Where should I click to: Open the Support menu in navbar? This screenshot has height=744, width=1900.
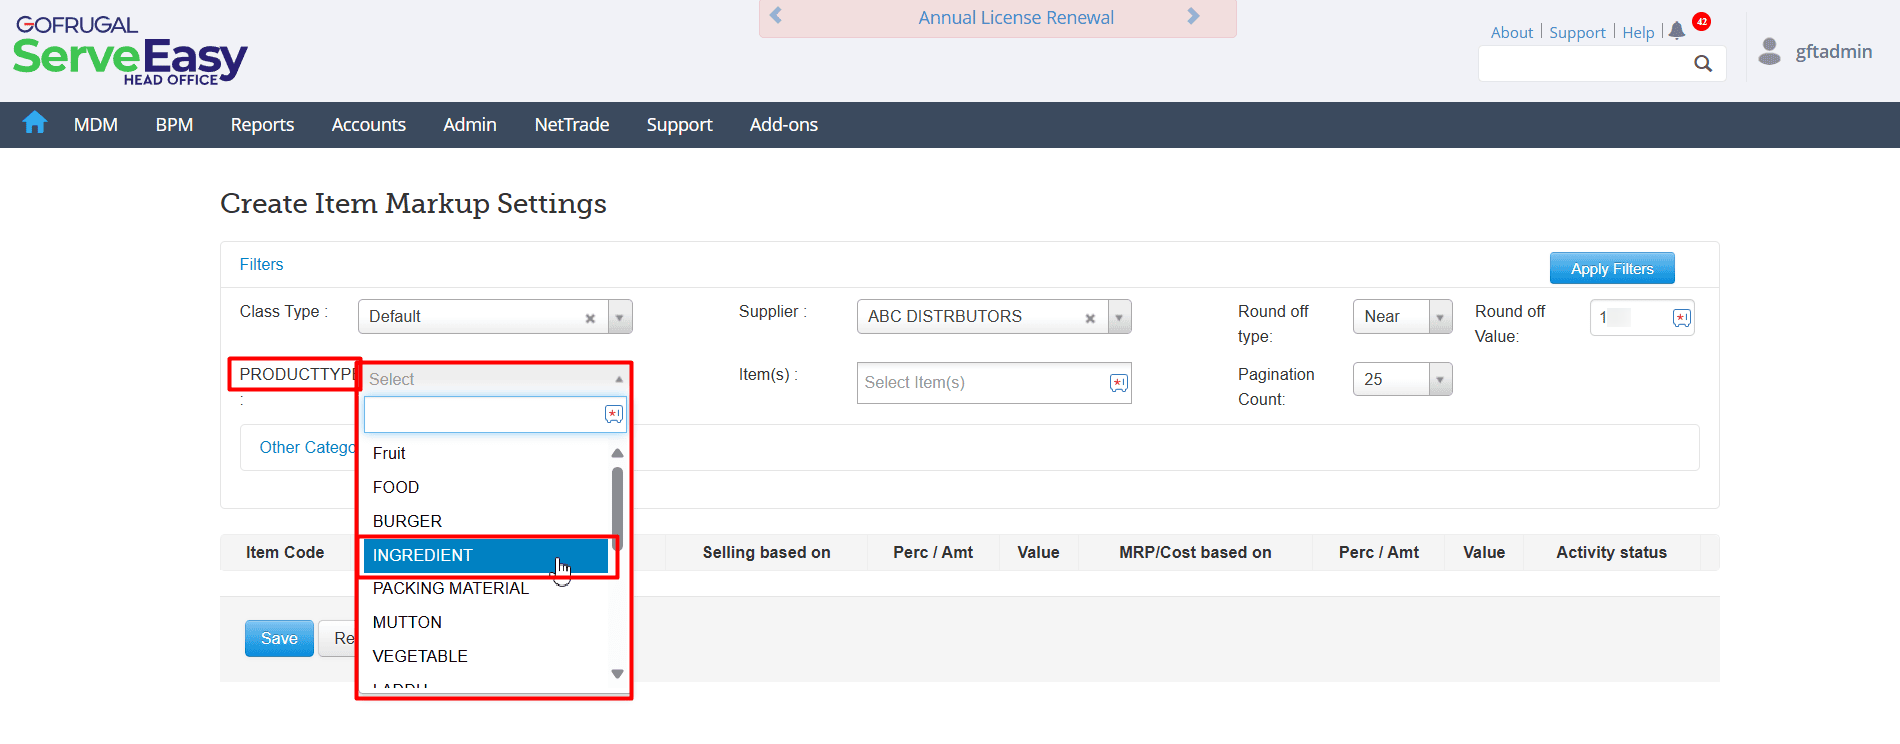tap(679, 125)
